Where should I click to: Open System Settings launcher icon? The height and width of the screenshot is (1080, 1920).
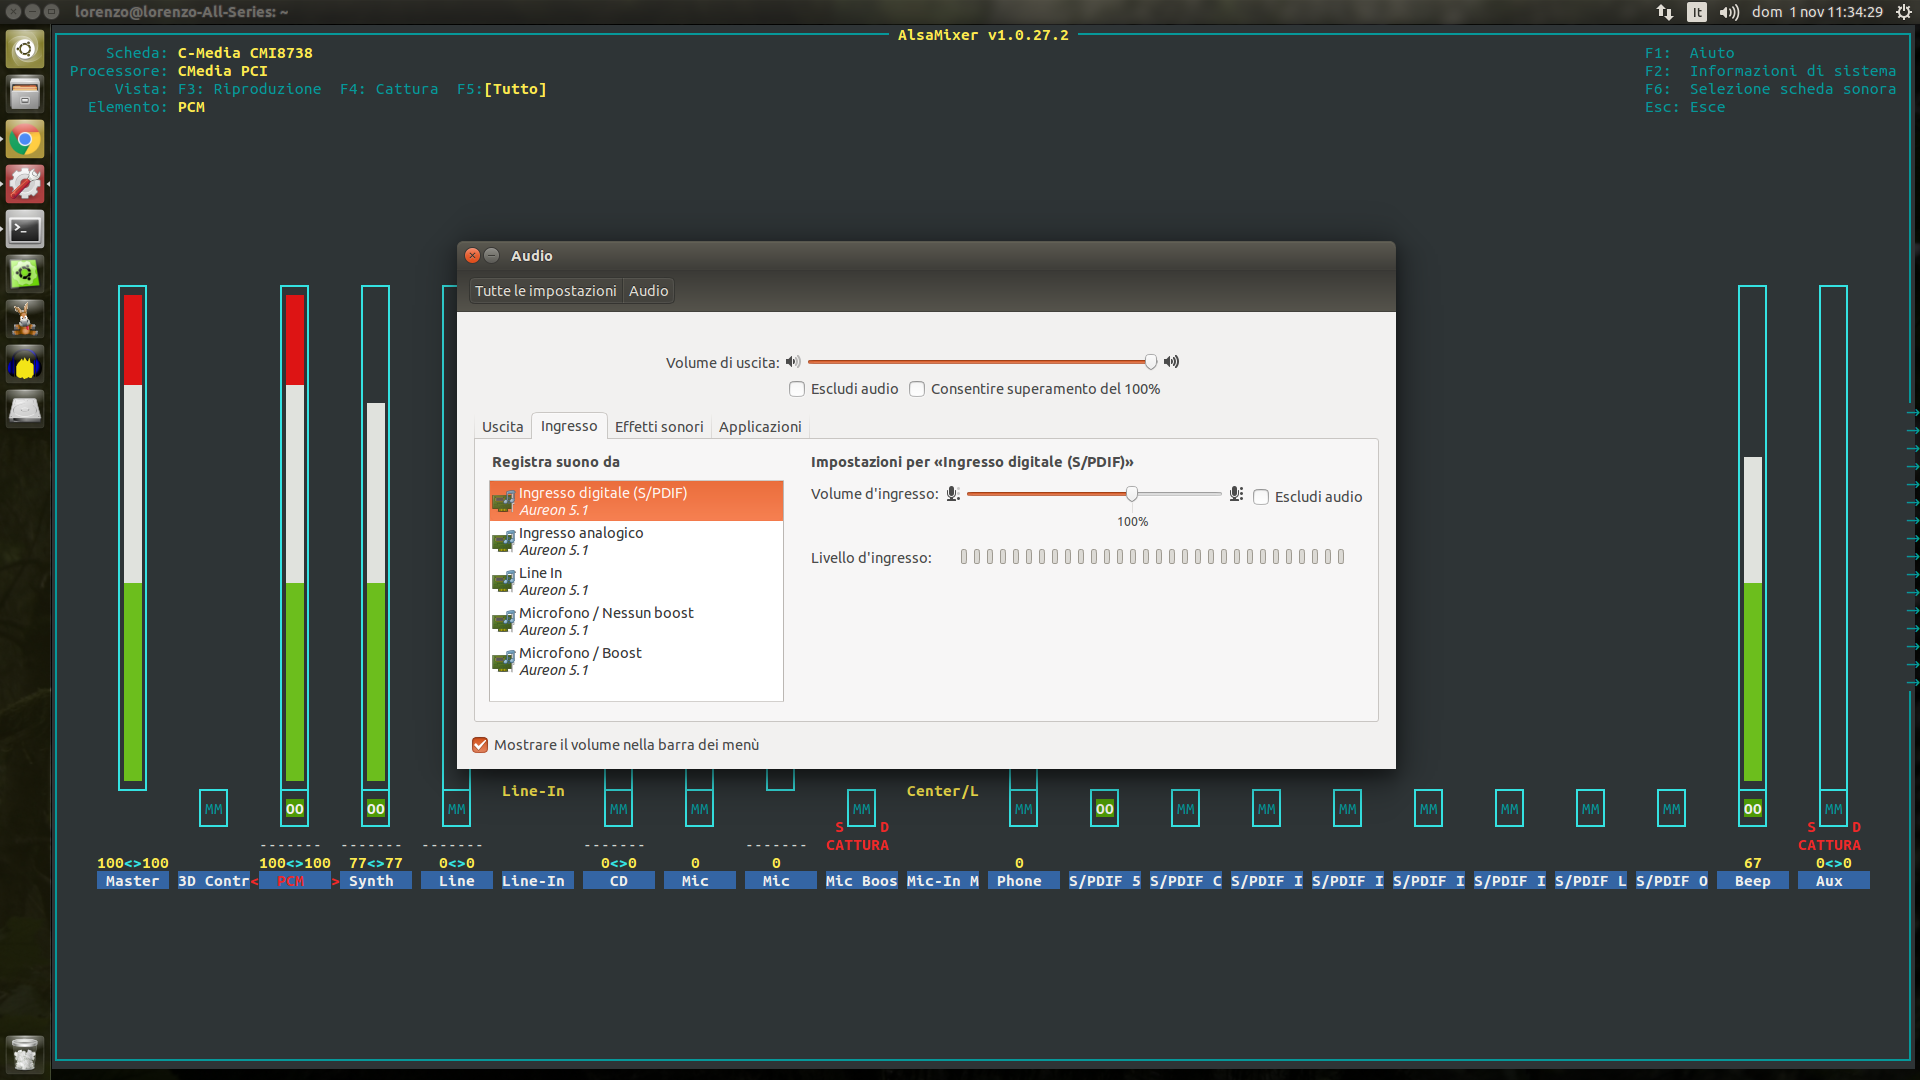25,184
